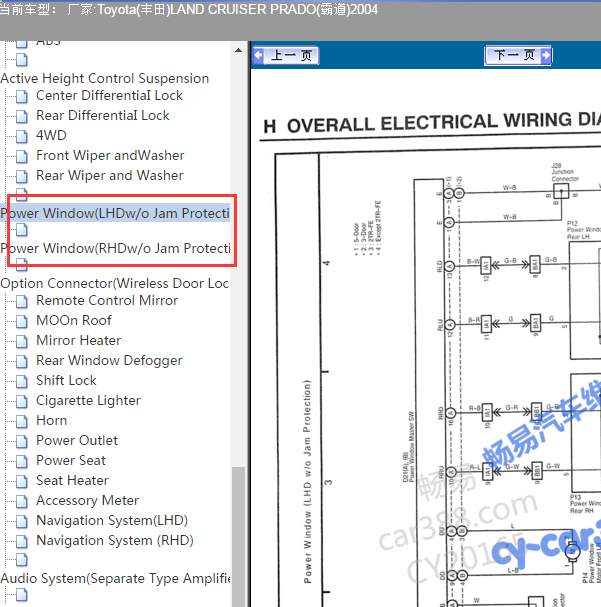Click the OVERALL ELECTRICAL WIRING heading
The height and width of the screenshot is (607, 601).
(x=432, y=123)
